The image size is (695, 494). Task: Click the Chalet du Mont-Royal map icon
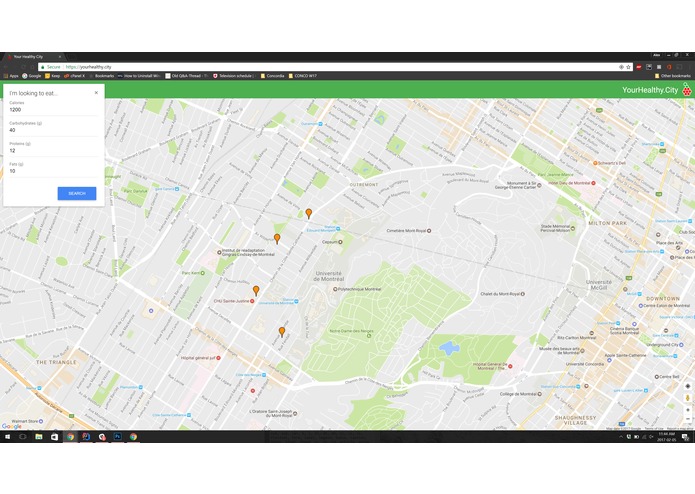tap(523, 294)
